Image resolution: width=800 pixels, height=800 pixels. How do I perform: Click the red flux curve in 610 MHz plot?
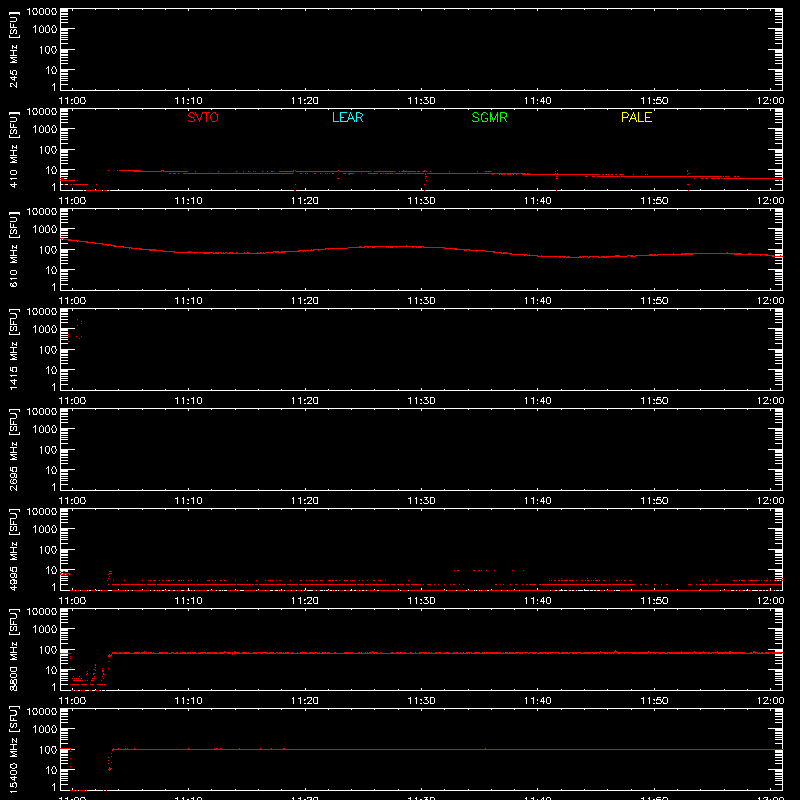point(421,247)
